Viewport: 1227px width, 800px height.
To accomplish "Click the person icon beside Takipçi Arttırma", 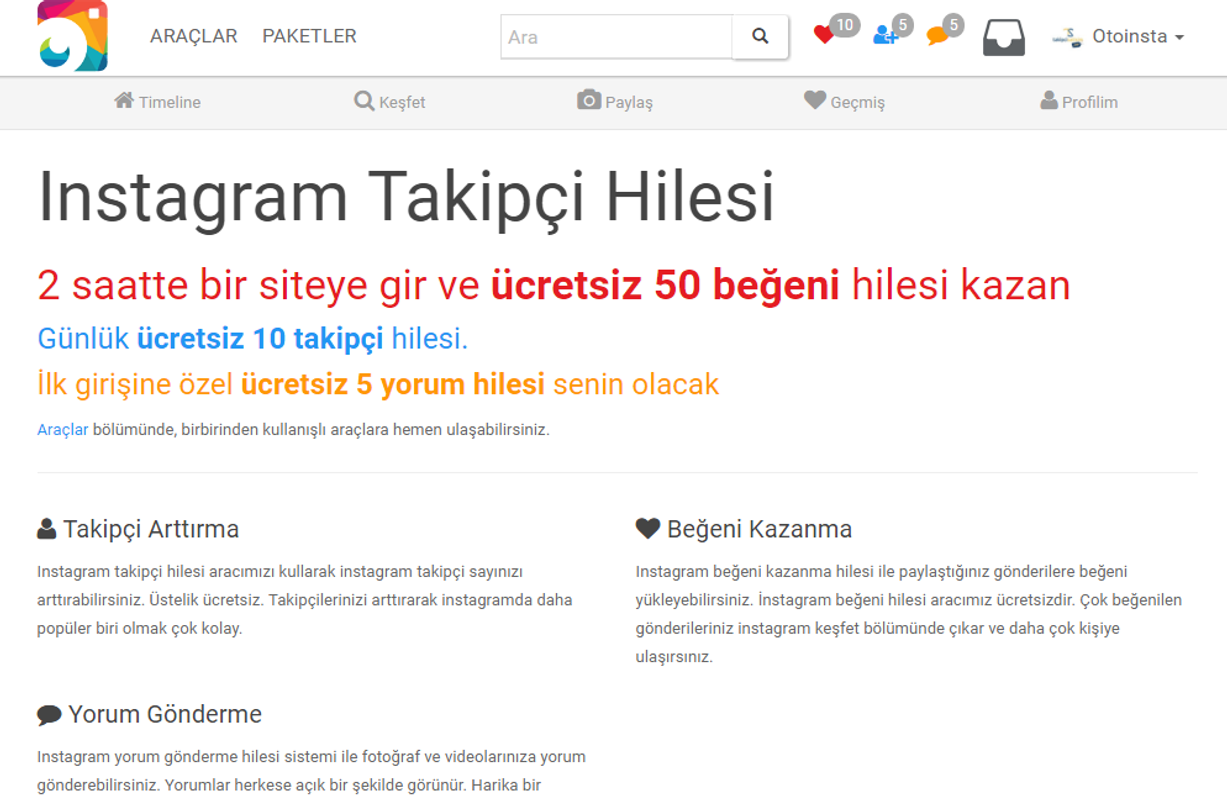I will point(46,529).
